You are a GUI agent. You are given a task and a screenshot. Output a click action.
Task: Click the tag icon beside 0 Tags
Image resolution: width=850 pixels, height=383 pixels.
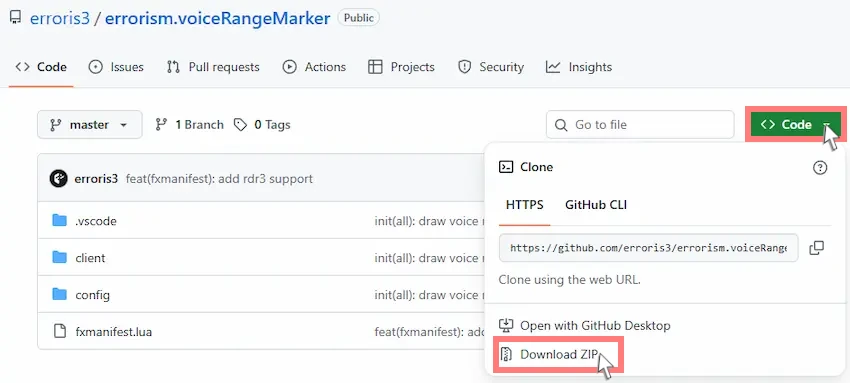(240, 125)
